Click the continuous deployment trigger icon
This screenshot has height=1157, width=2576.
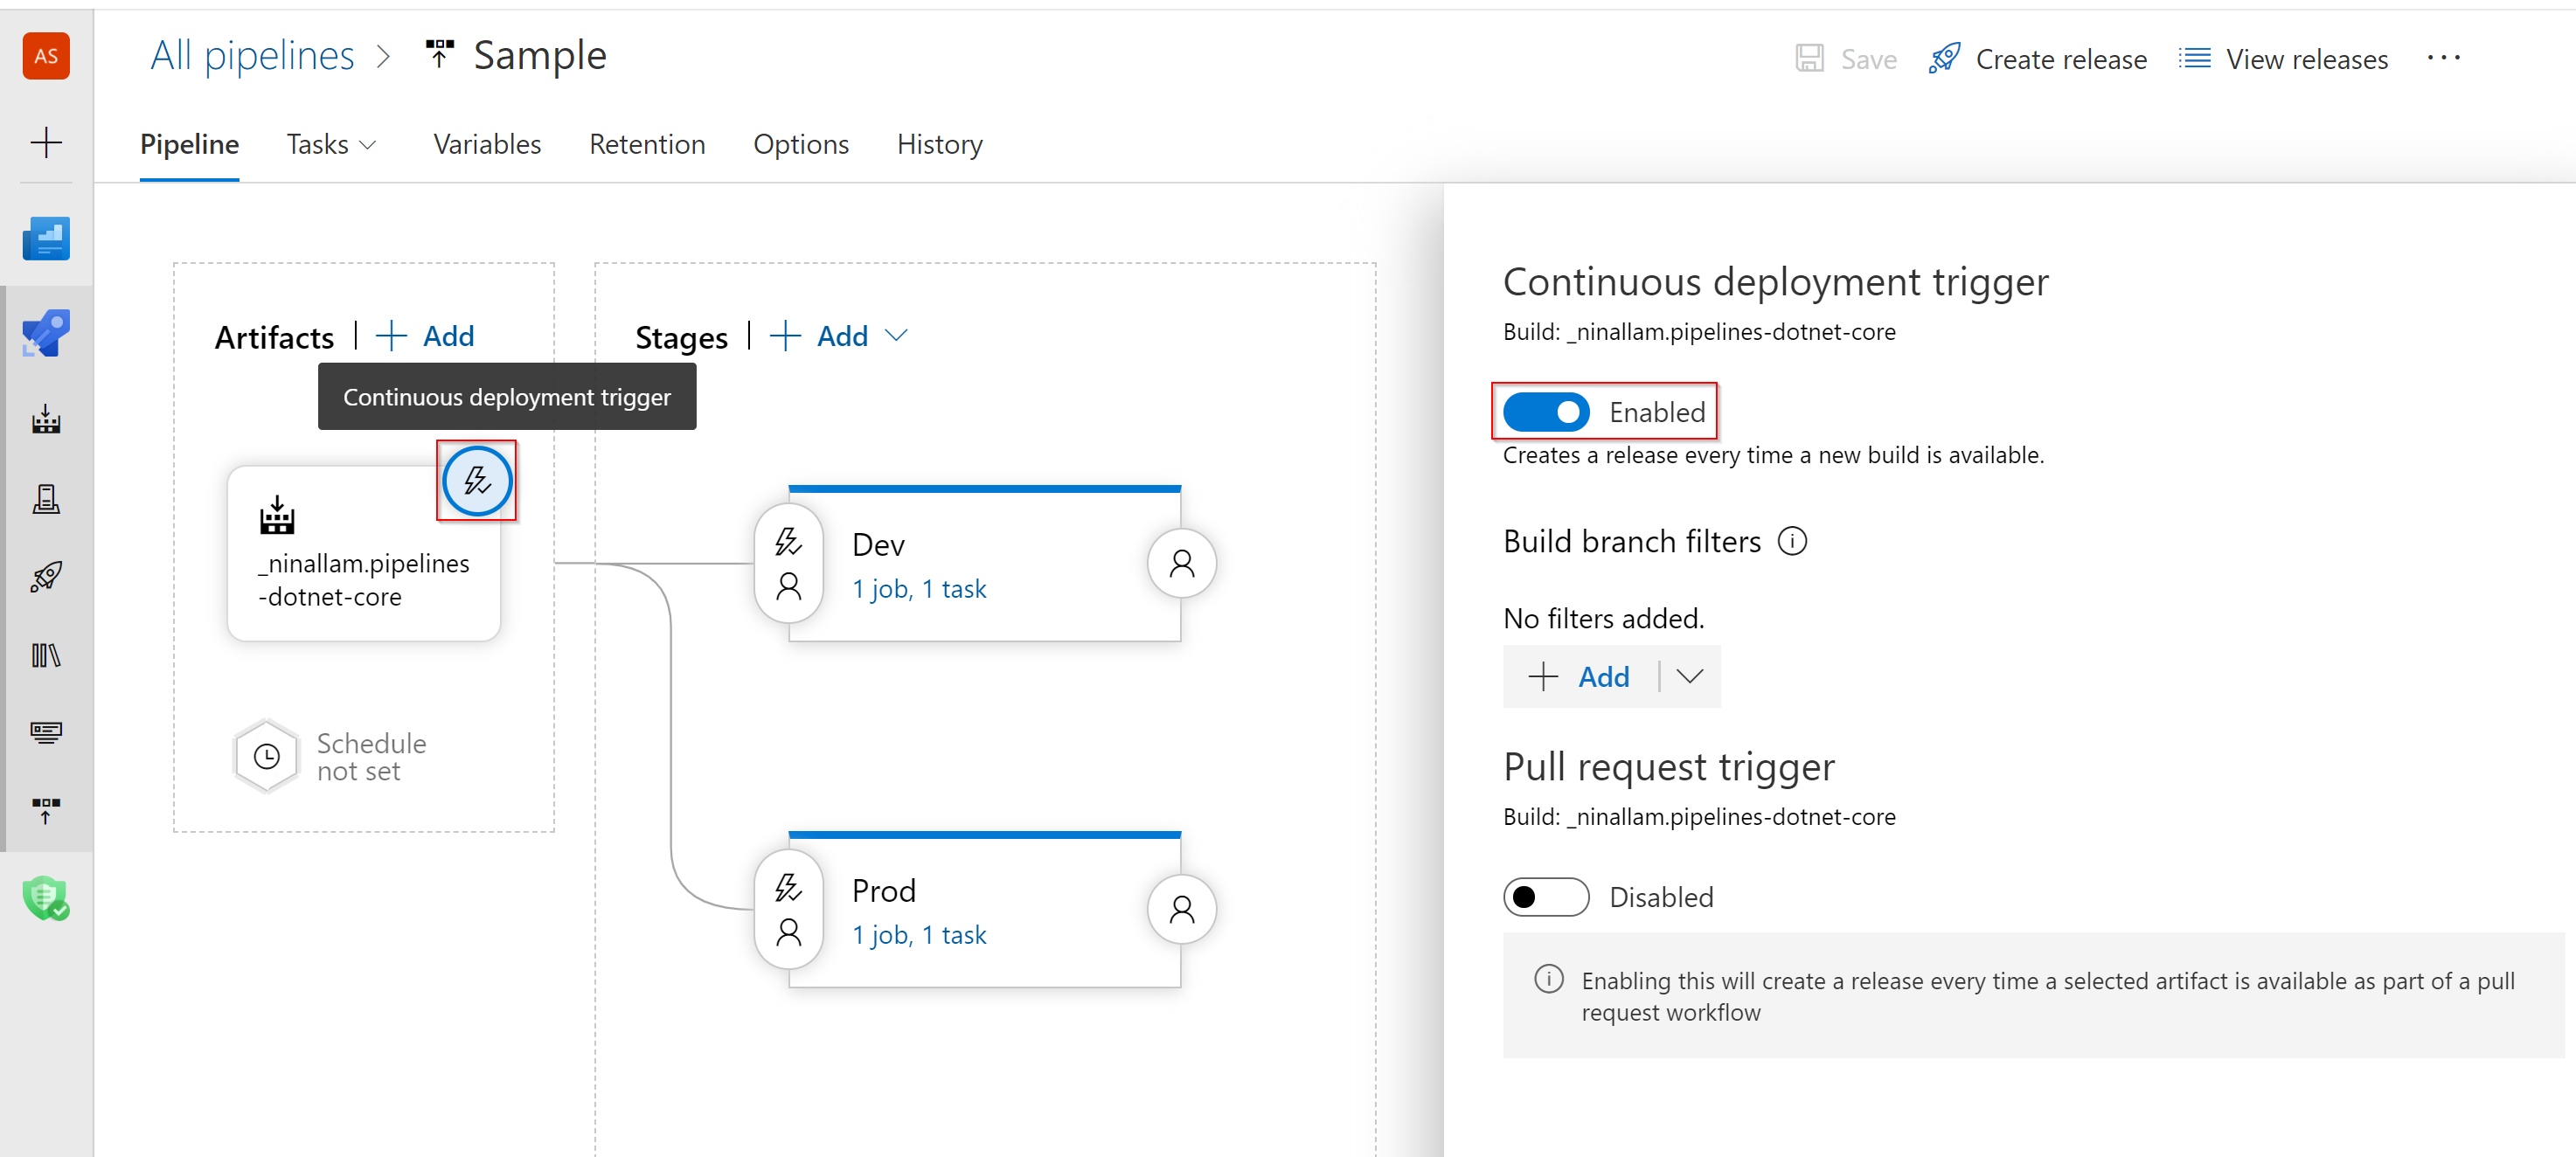pos(478,482)
